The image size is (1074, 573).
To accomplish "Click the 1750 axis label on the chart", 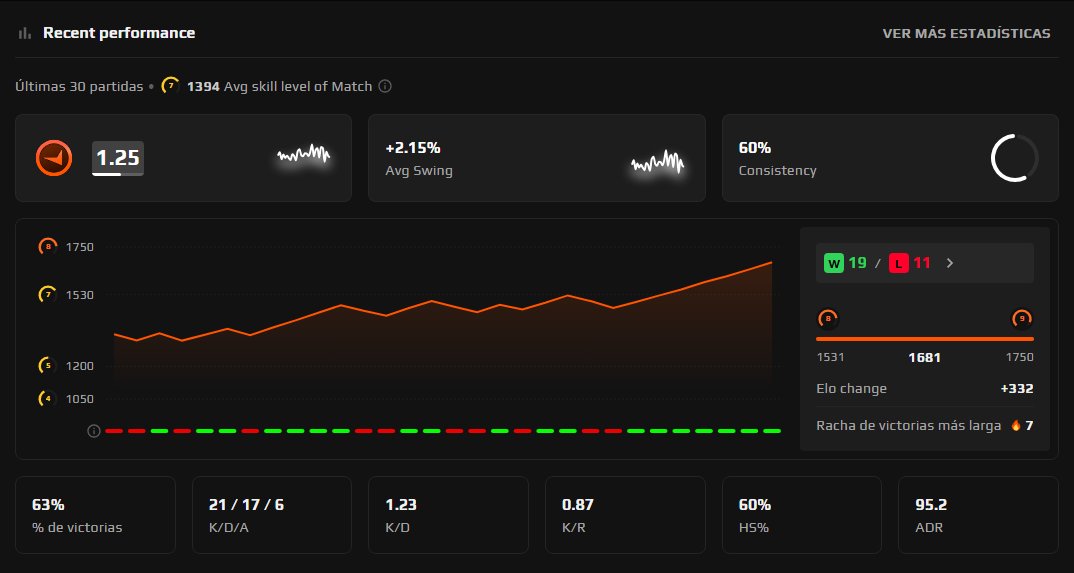I will [x=79, y=247].
